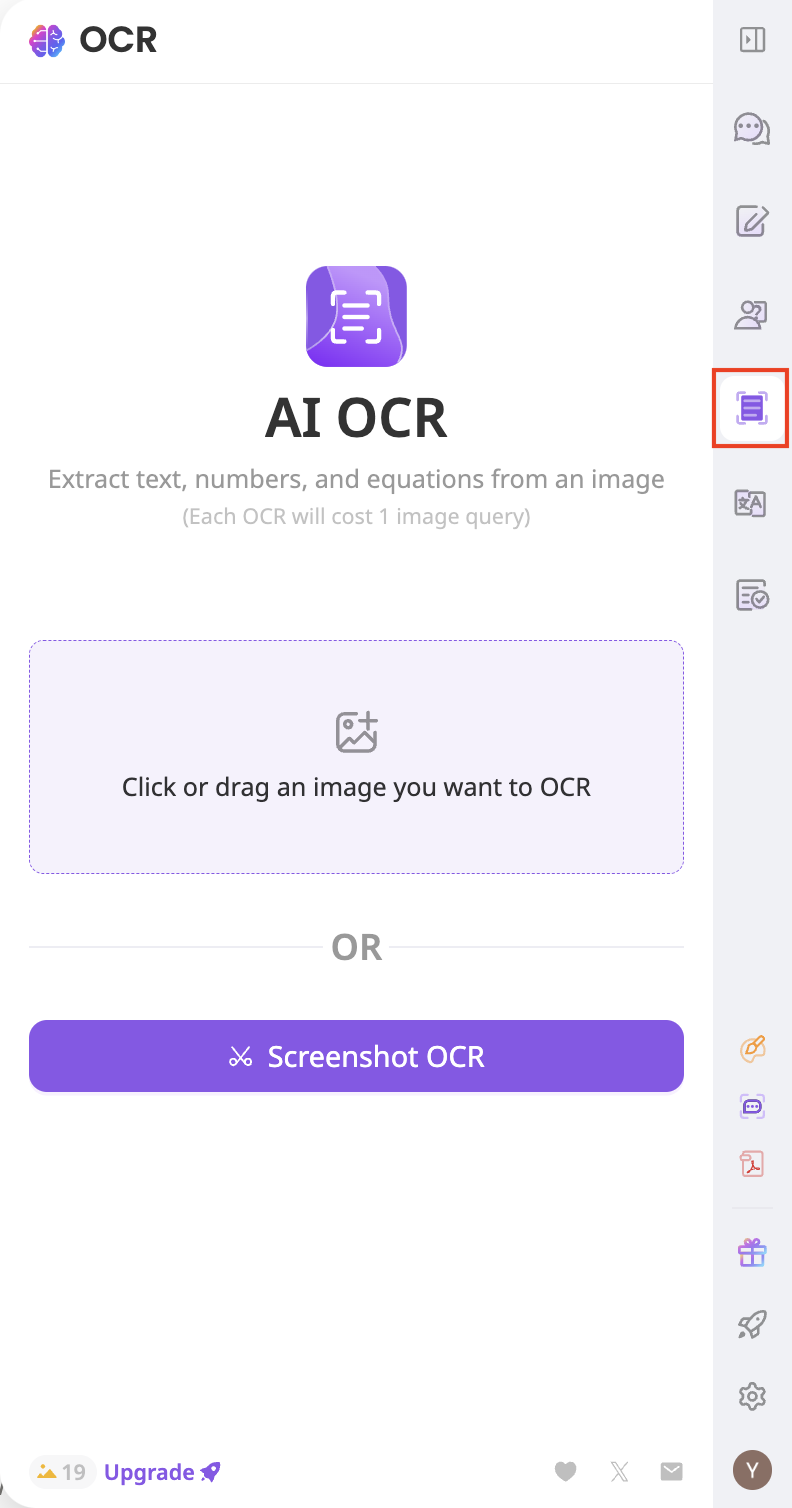Click the image upload drop zone
This screenshot has width=792, height=1508.
[x=356, y=756]
